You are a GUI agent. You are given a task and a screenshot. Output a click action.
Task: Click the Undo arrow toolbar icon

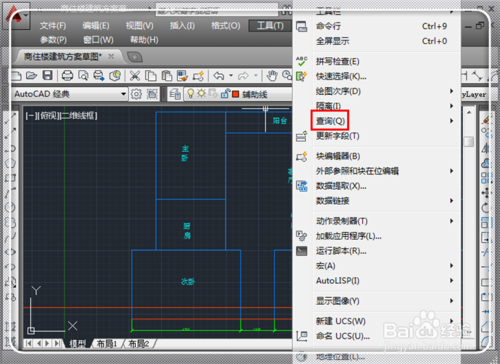pyautogui.click(x=219, y=76)
